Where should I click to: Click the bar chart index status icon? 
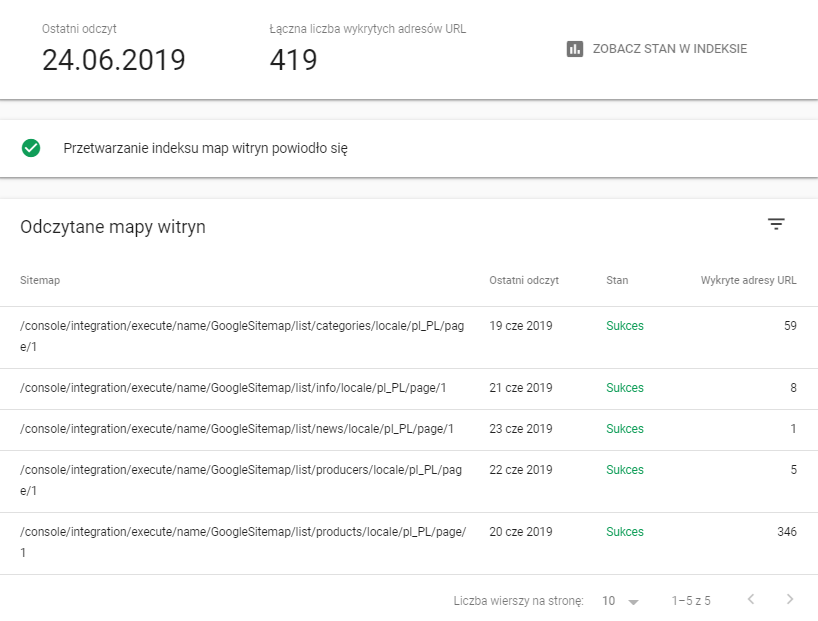point(574,49)
